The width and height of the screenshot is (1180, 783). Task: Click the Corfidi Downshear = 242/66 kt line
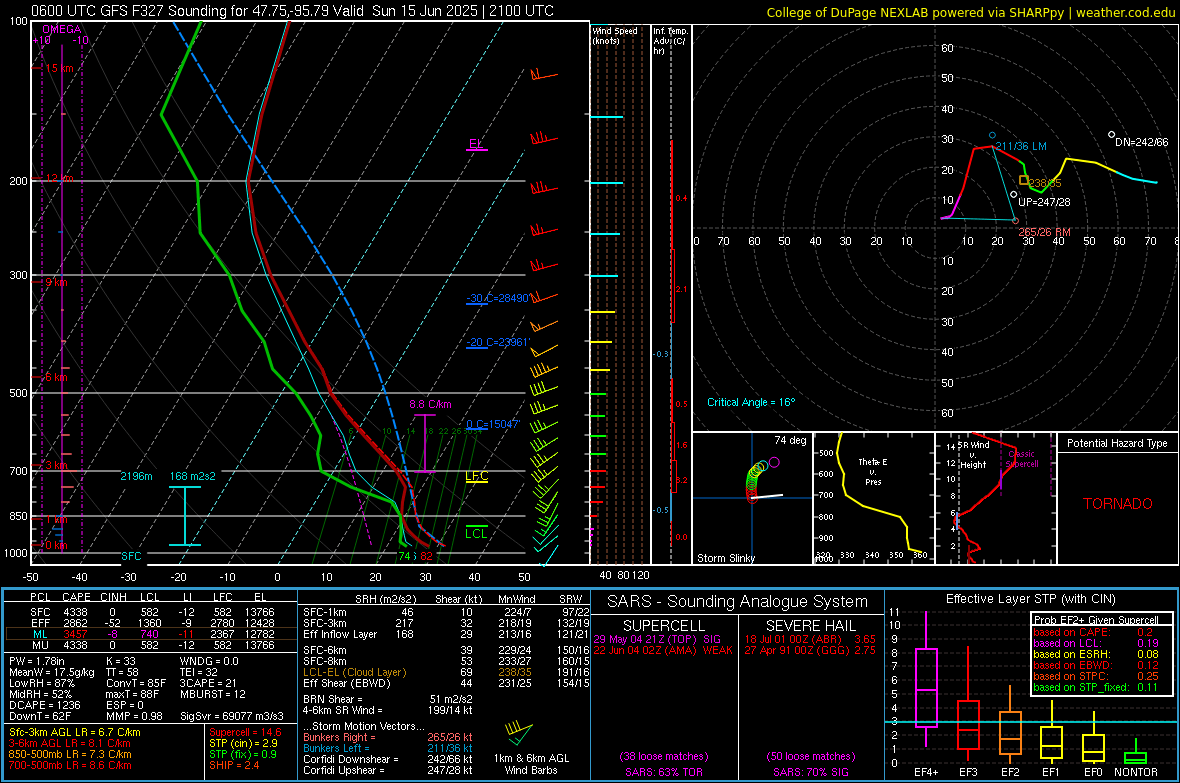coord(388,759)
